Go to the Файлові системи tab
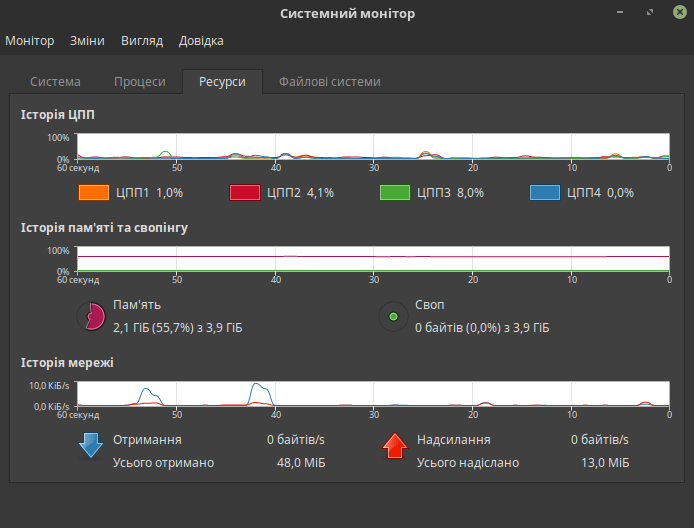694x528 pixels. coord(329,82)
